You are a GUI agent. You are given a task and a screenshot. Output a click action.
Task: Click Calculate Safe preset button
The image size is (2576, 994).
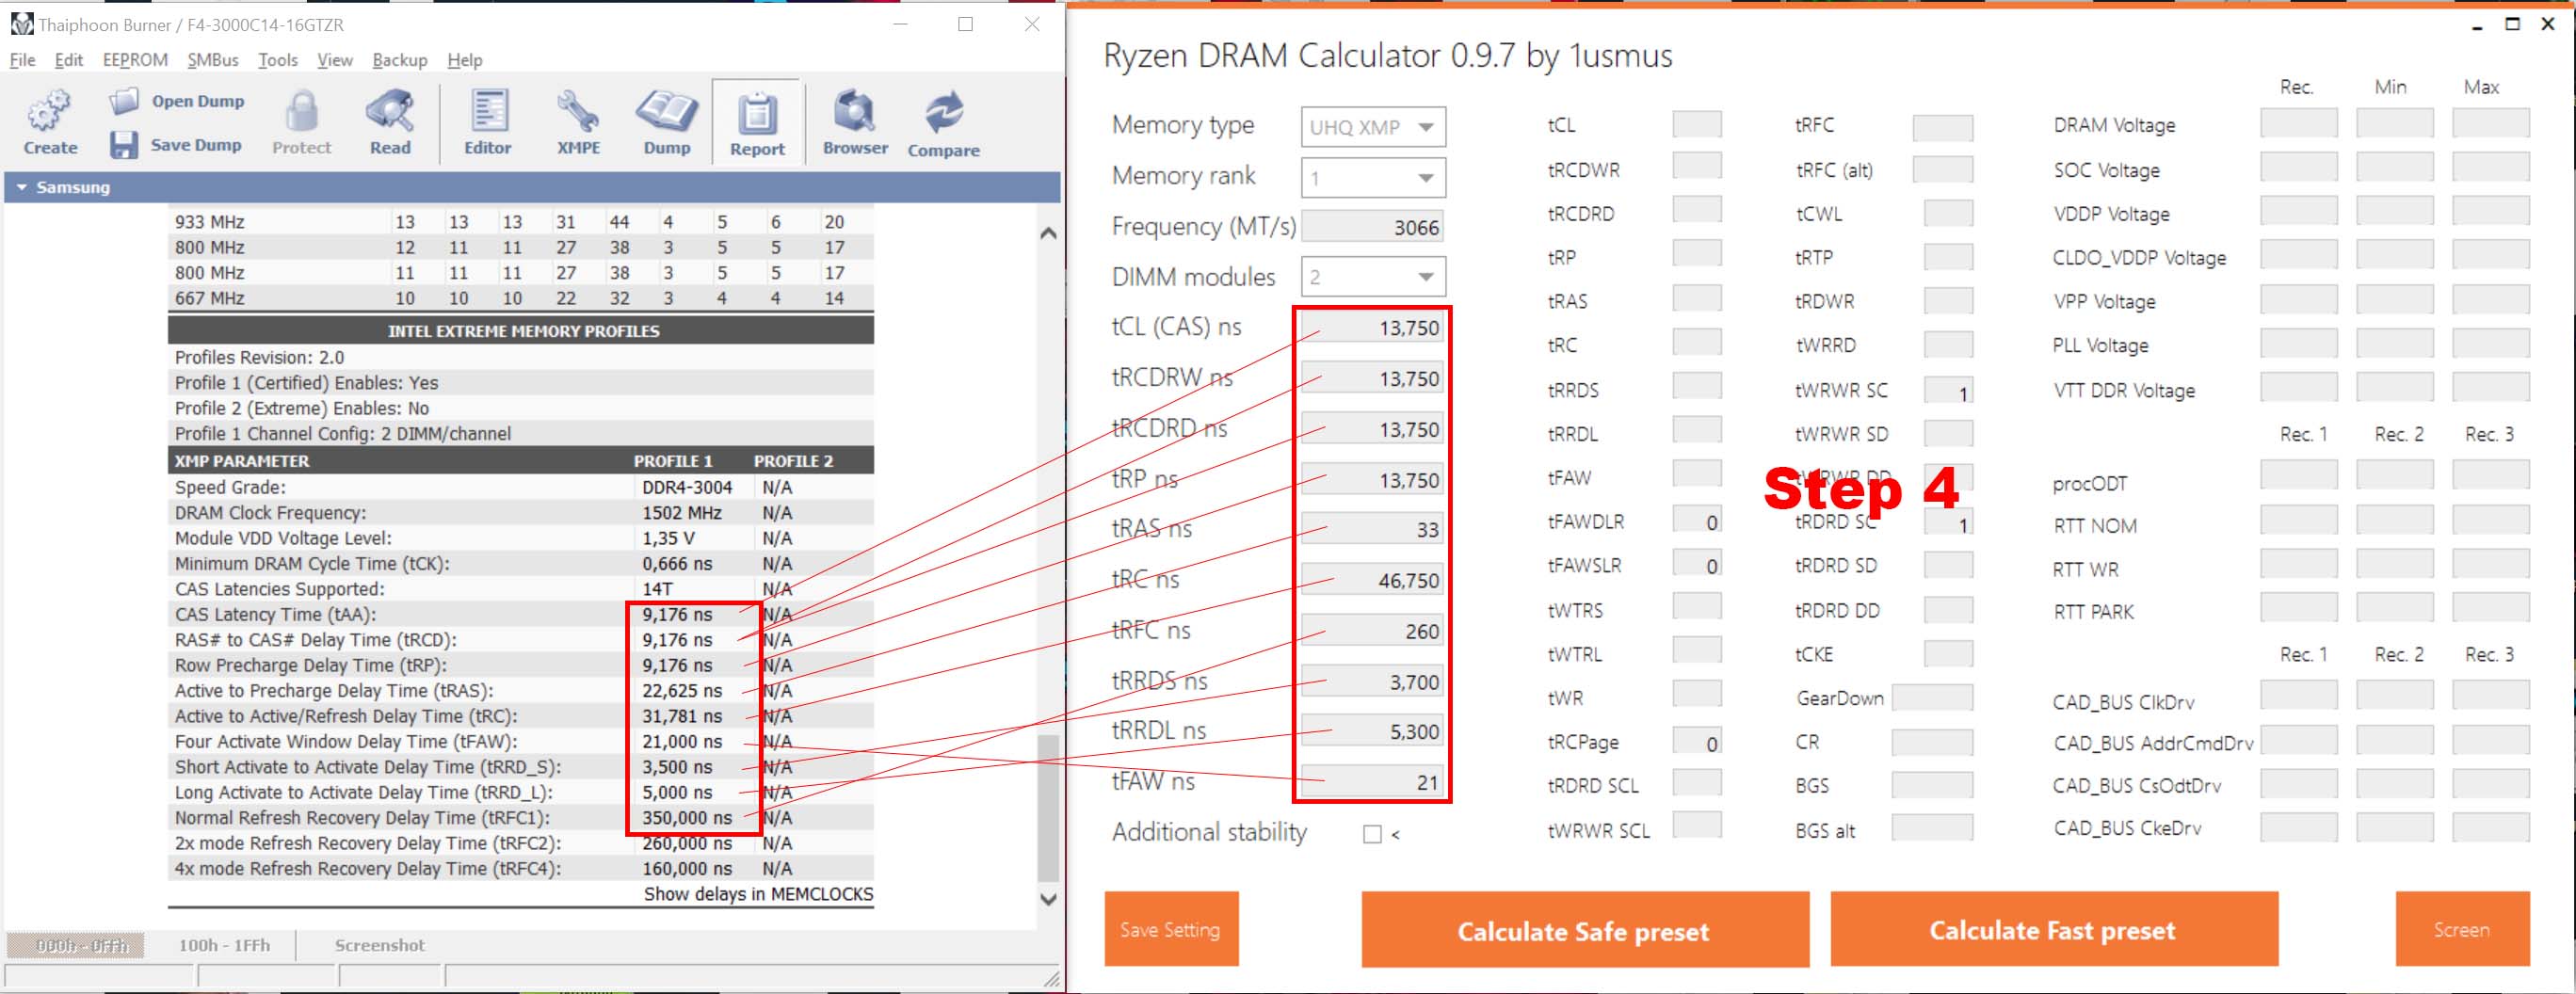pos(1585,929)
